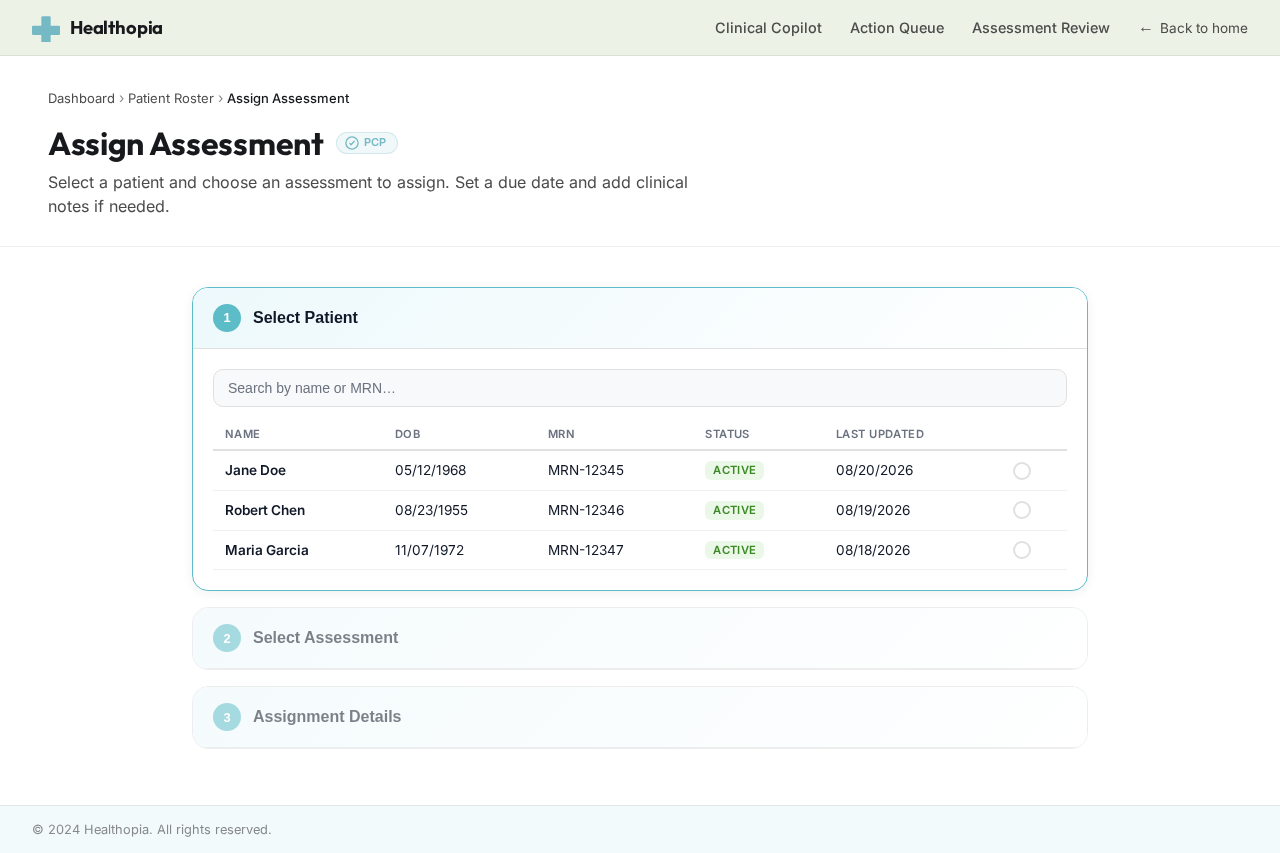Click the last updated date 08/20/2026

tap(874, 470)
